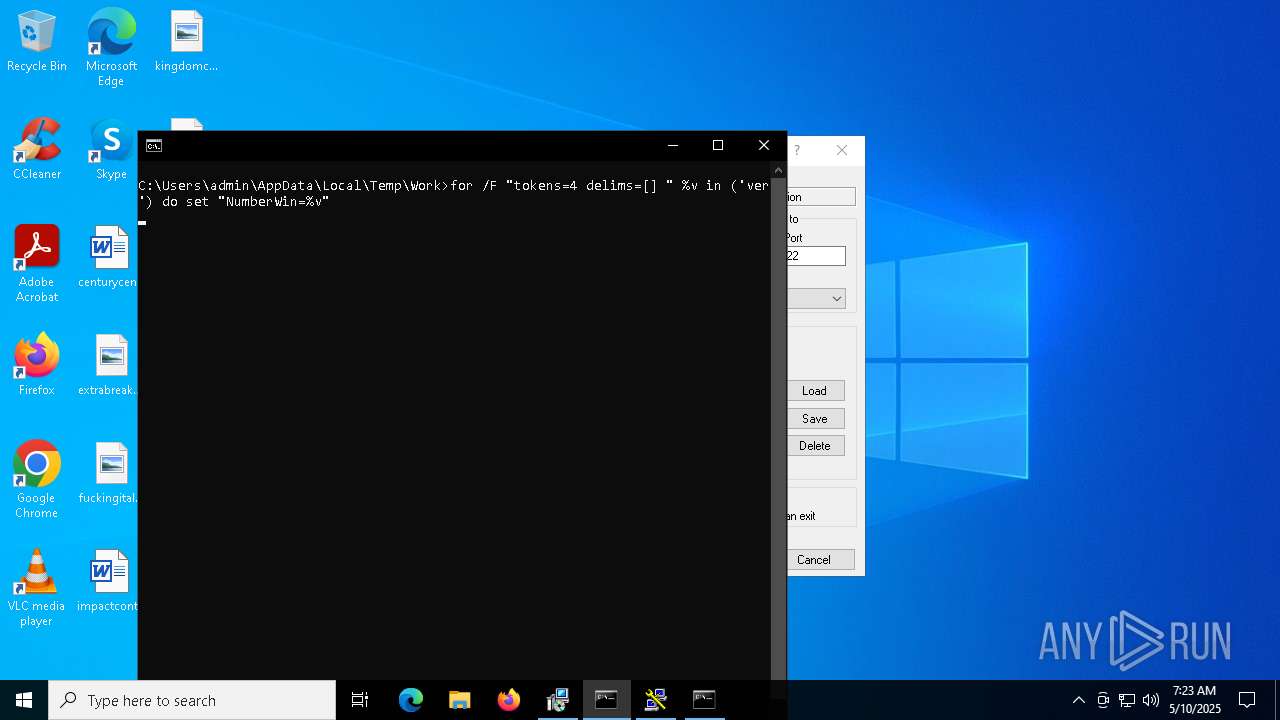1280x720 pixels.
Task: Open CCleaner desktop shortcut
Action: click(37, 150)
